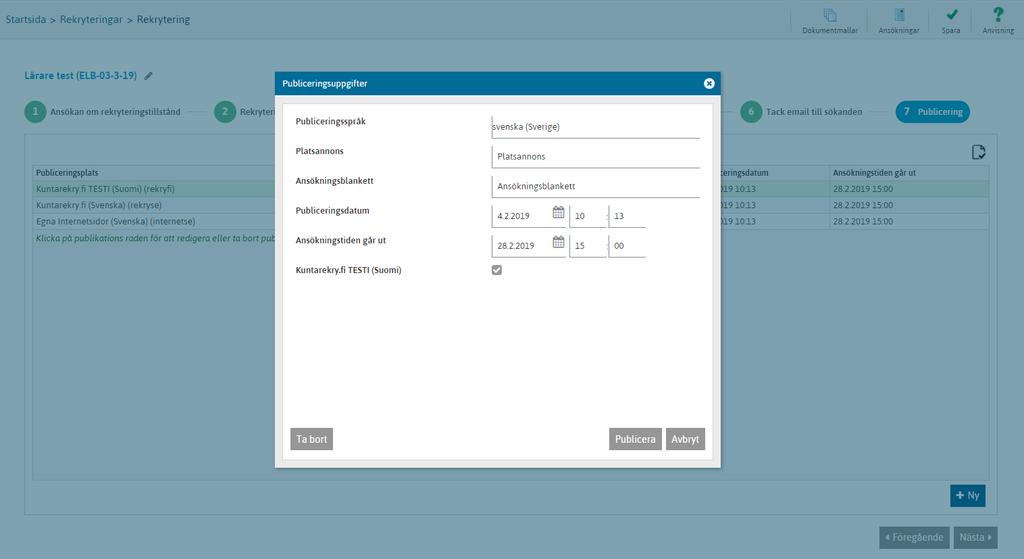Click the Ta bort button

pyautogui.click(x=312, y=439)
